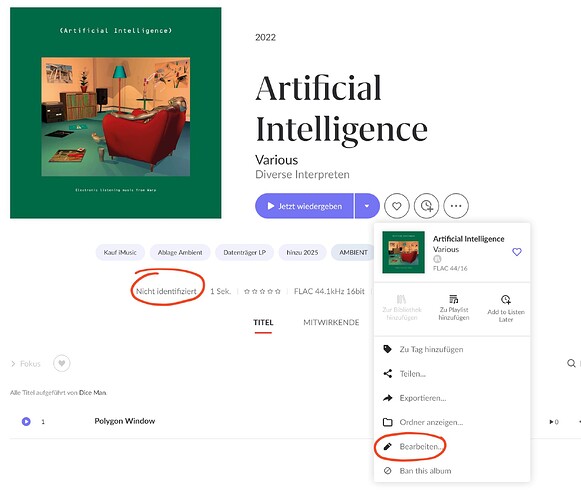Expand the Fokus chevron
Viewport: 581px width, 500px height.
[x=13, y=364]
